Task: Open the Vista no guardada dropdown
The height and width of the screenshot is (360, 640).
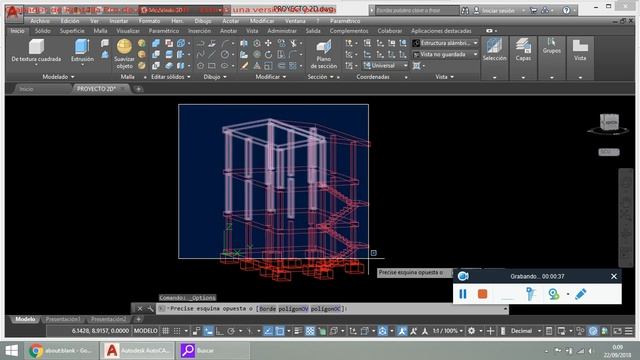Action: pos(445,54)
